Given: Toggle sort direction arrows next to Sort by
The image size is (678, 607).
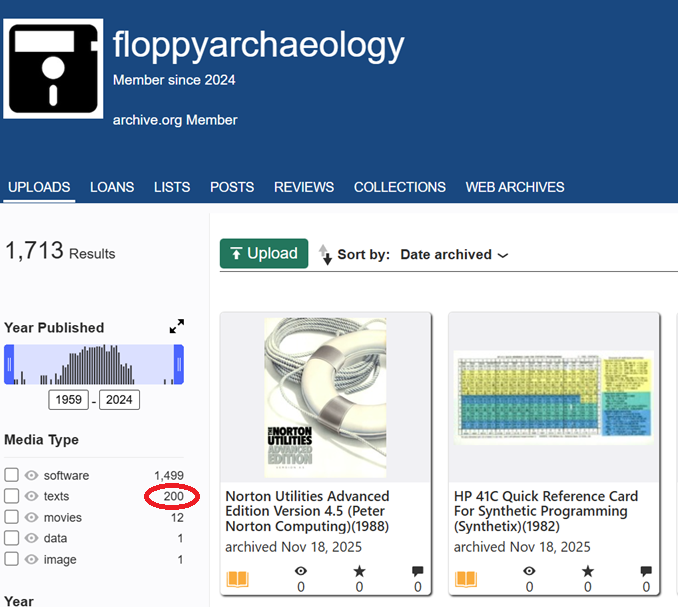Looking at the screenshot, I should [325, 254].
